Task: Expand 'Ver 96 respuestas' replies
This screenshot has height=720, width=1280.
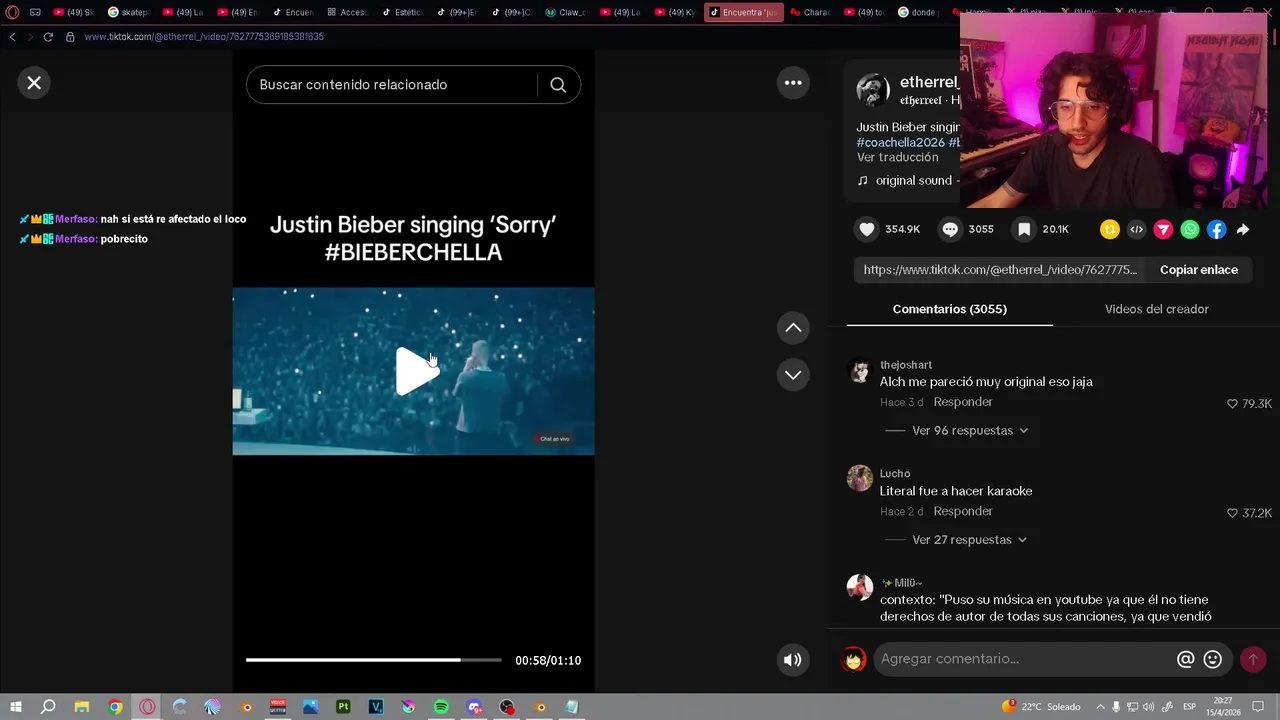Action: 970,431
